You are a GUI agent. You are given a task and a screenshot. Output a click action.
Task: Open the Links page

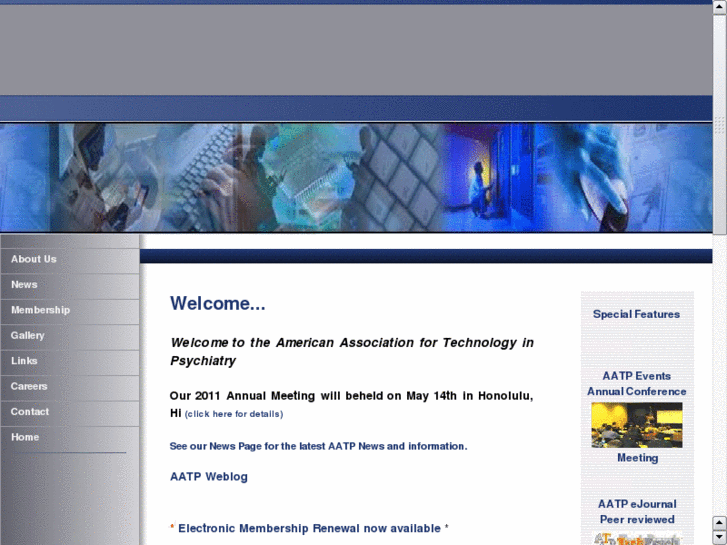pyautogui.click(x=70, y=362)
